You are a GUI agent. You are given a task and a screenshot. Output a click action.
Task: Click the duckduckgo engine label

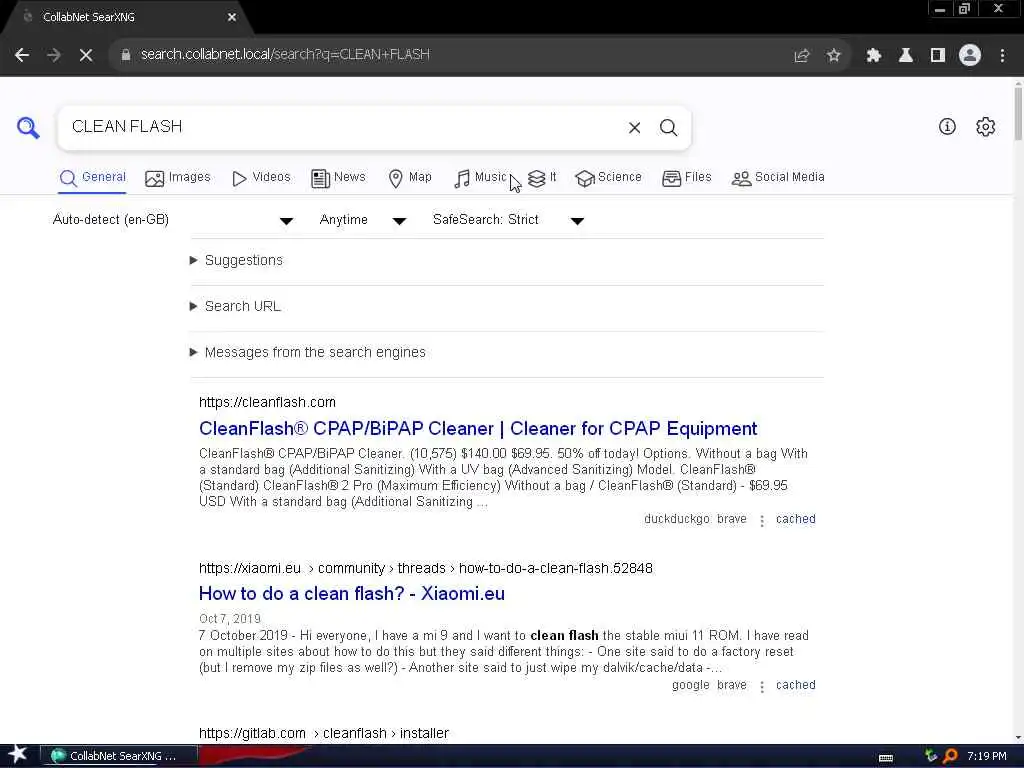[x=677, y=520]
